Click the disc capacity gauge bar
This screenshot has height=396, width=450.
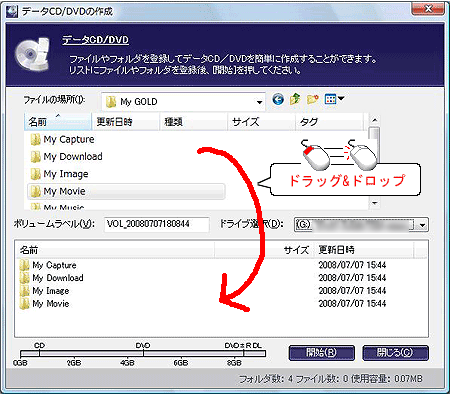(143, 353)
